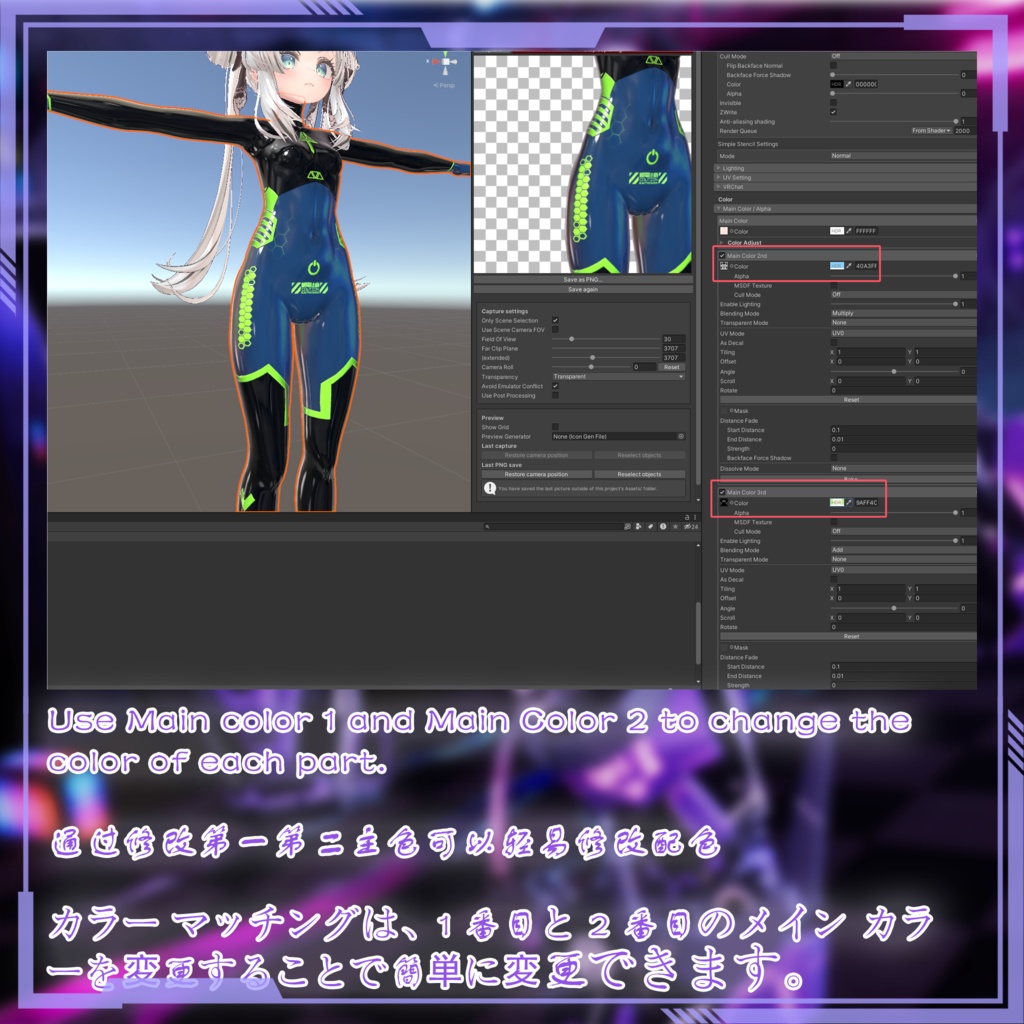Click the scene view orientation gizmo
Viewport: 1024px width, 1024px height.
(x=445, y=62)
